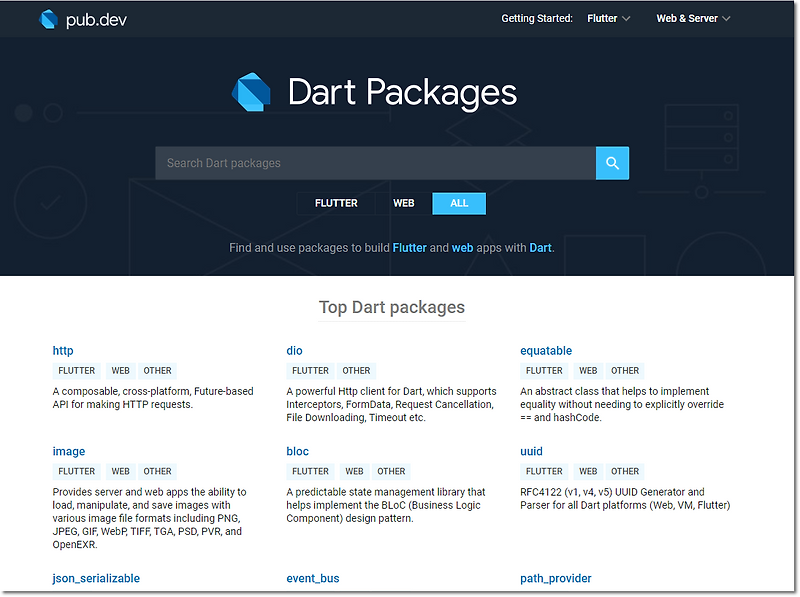The height and width of the screenshot is (597, 800).
Task: Follow the web link in tagline
Action: (x=462, y=248)
